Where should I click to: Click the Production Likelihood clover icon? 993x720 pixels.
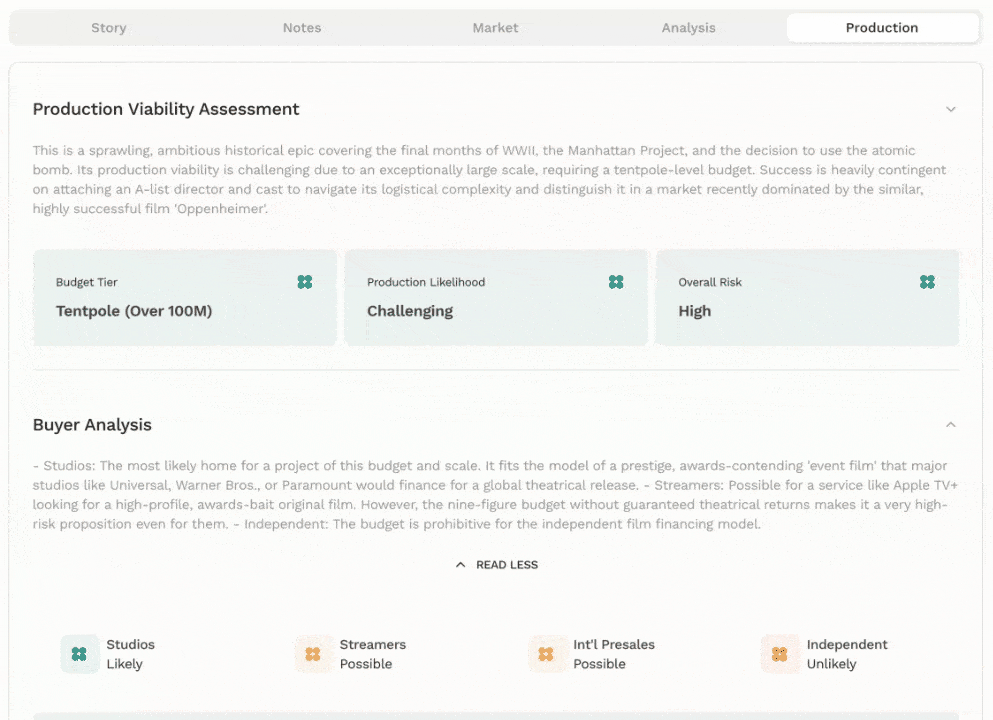pyautogui.click(x=616, y=282)
